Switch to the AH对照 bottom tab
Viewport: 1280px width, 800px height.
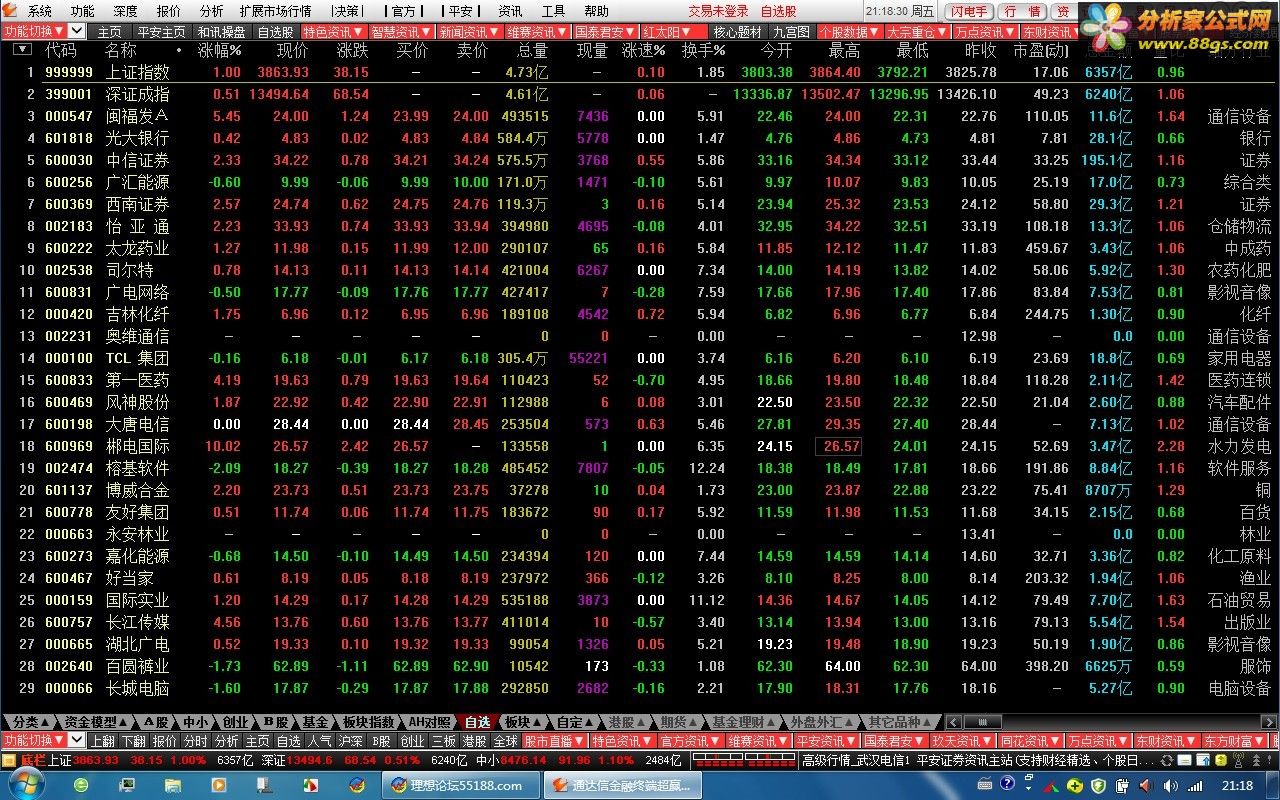[429, 721]
